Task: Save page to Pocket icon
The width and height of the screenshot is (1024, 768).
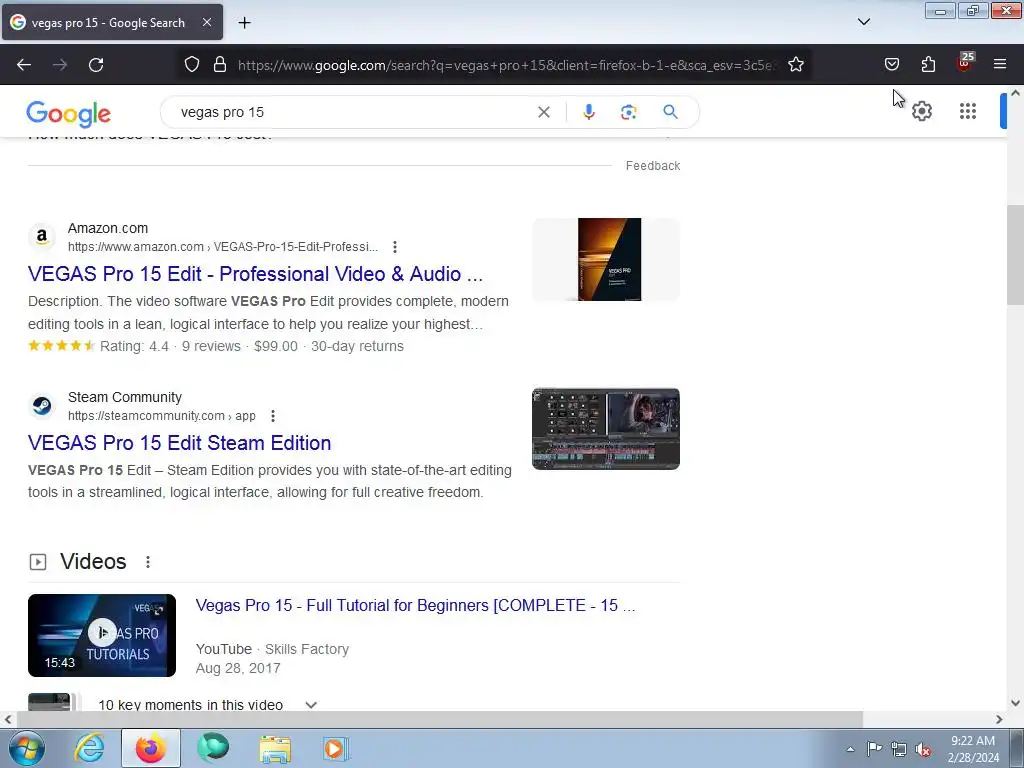Action: pos(891,65)
